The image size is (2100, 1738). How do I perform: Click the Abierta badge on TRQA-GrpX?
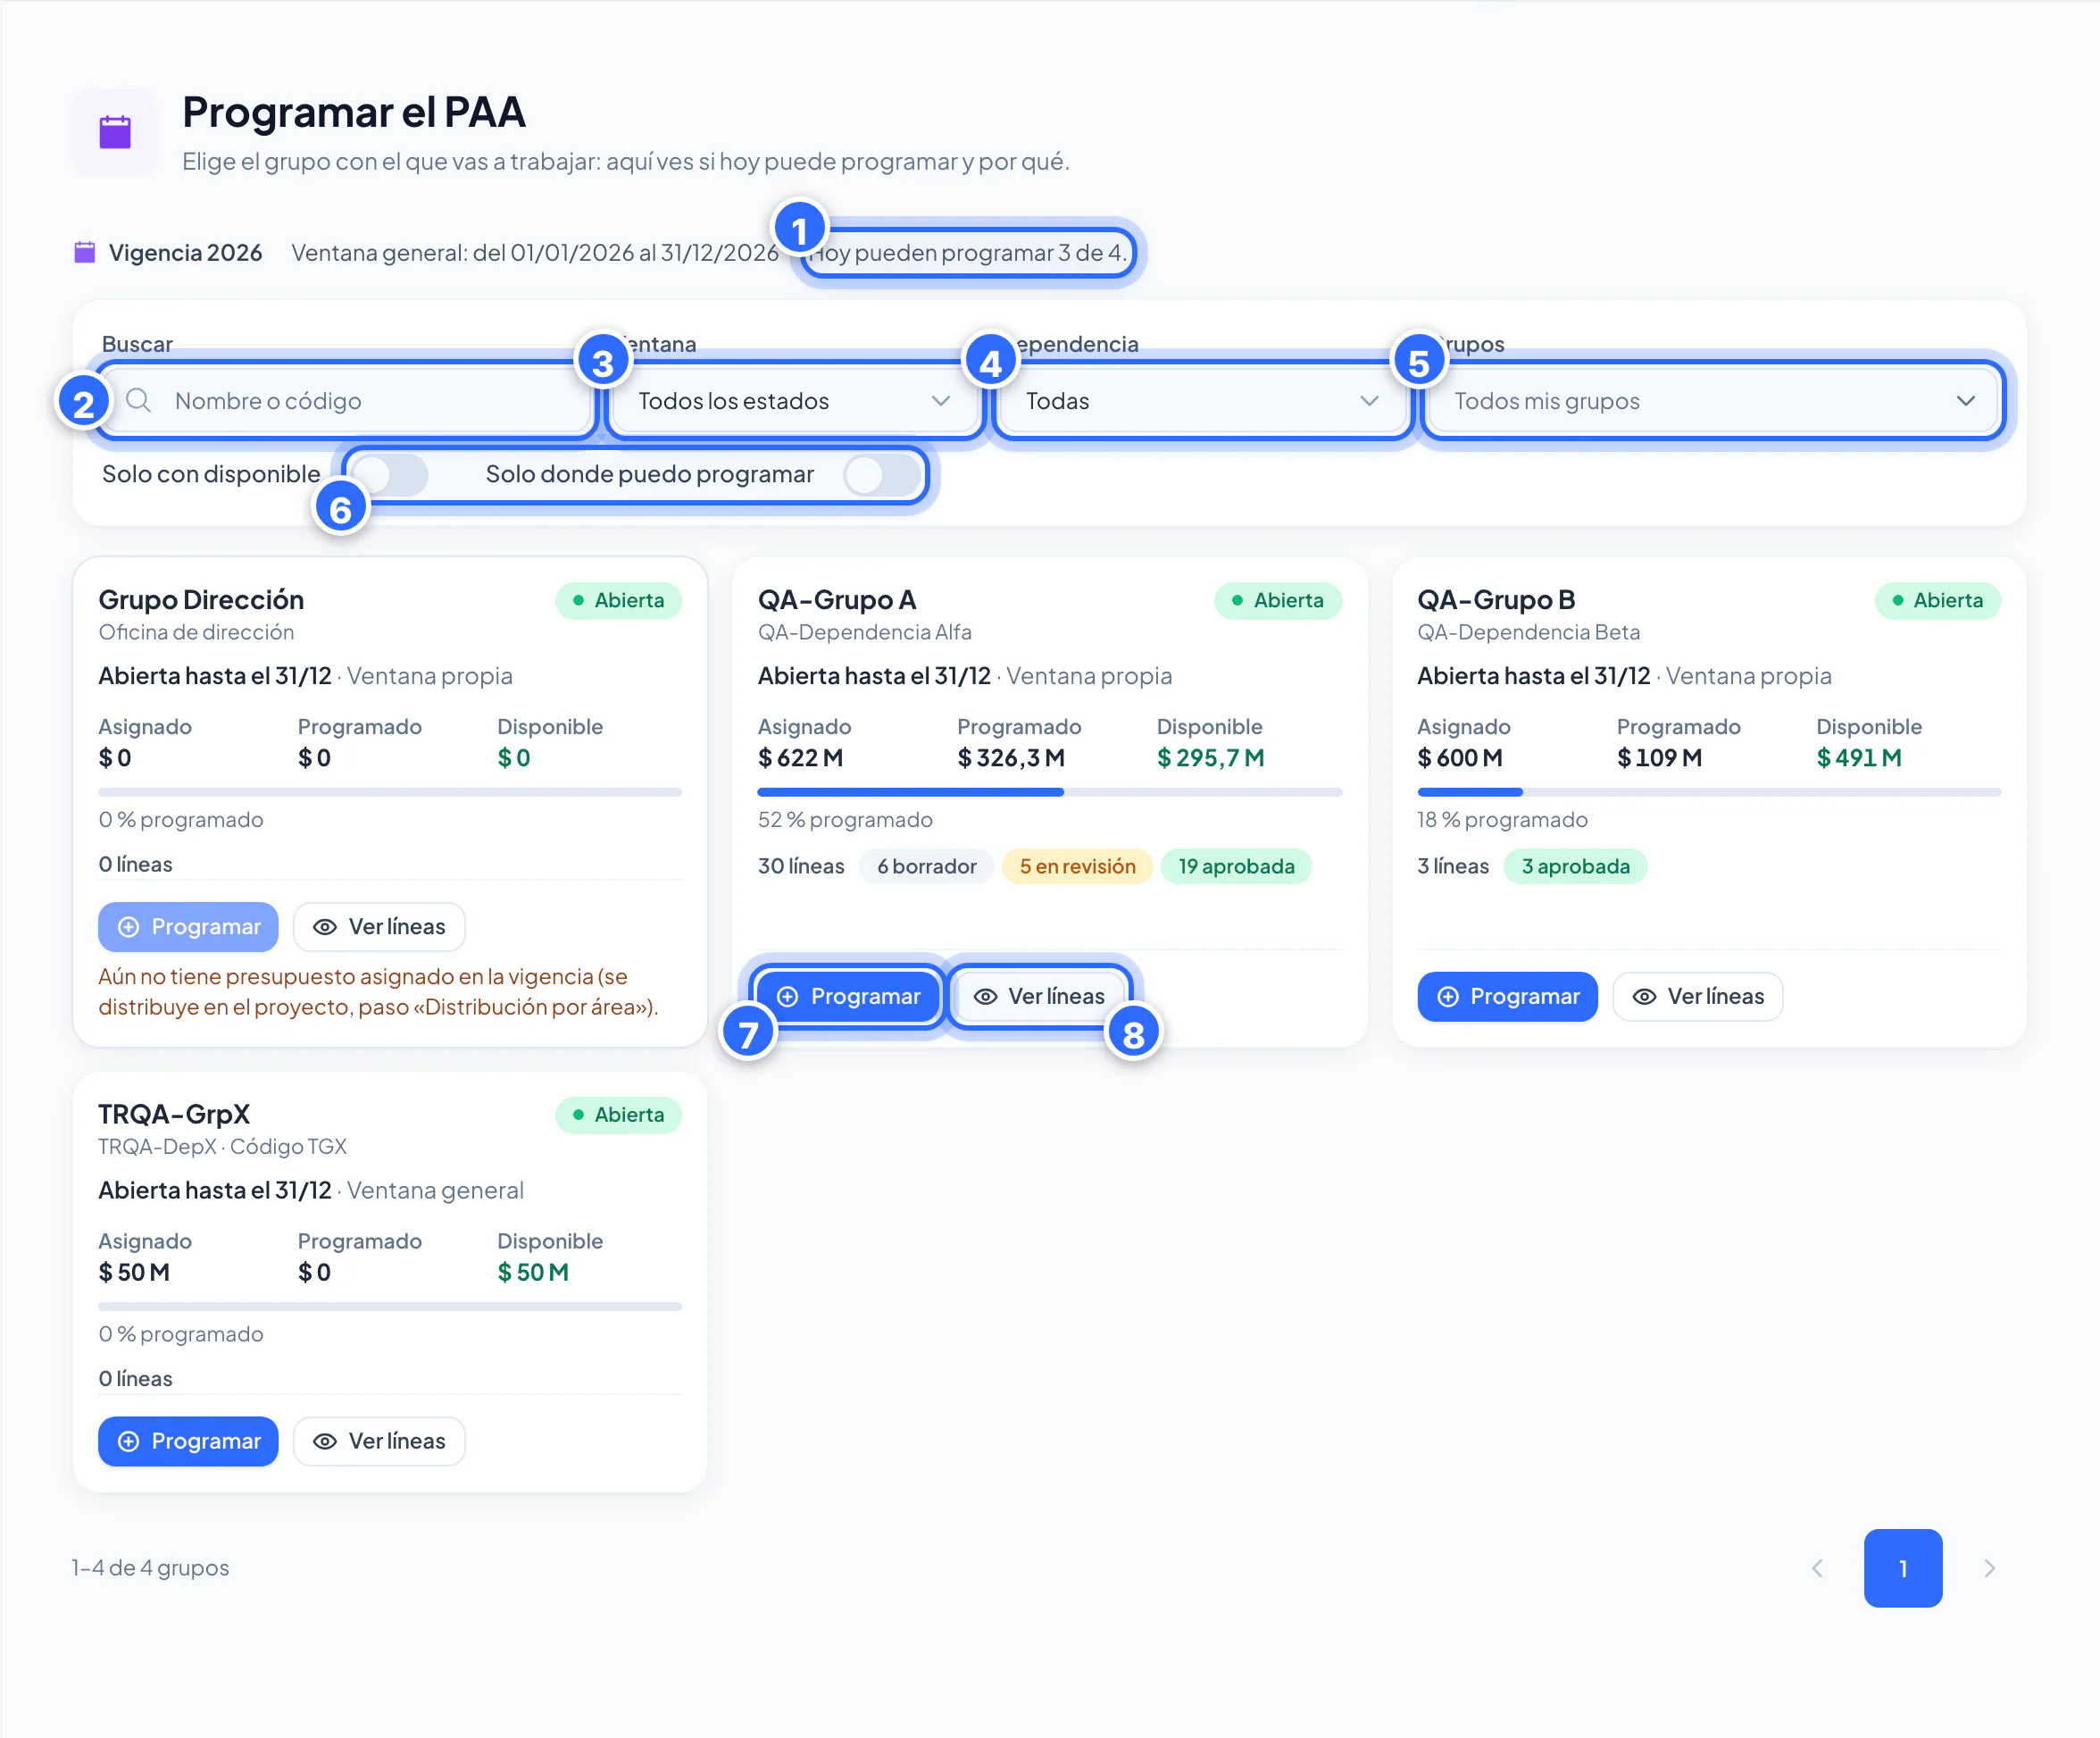618,1114
